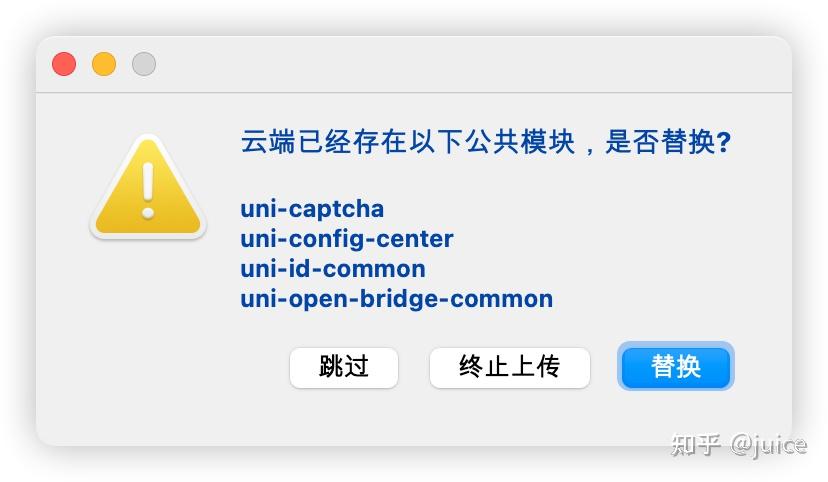Click the 知乎 logo in the watermark
This screenshot has height=482, width=828.
(695, 445)
